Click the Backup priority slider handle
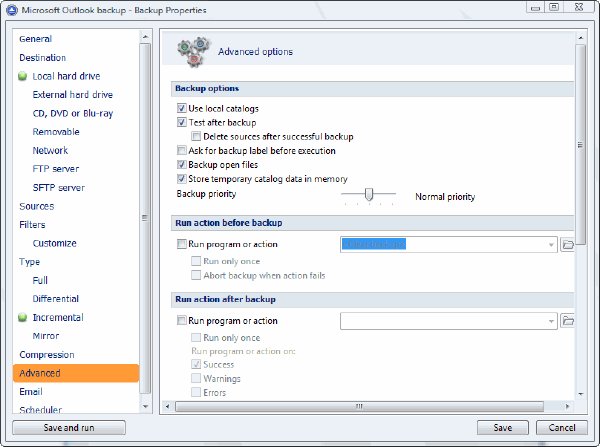 (368, 194)
